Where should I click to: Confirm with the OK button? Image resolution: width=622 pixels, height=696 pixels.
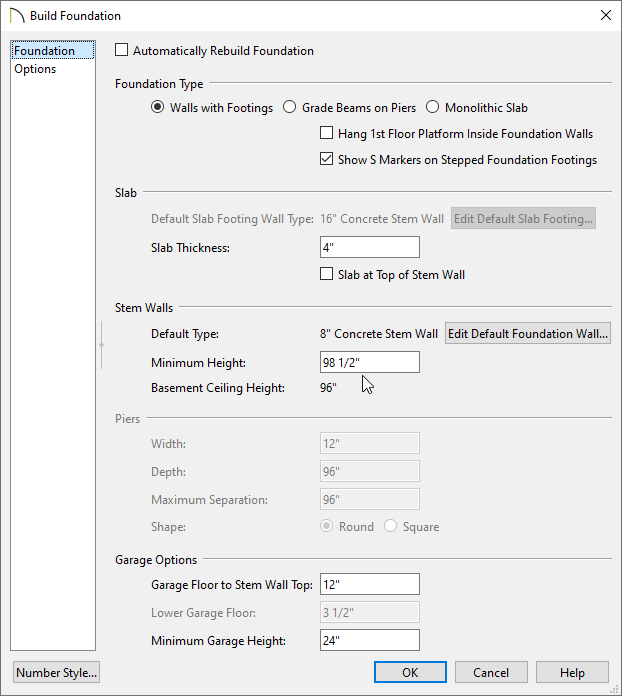click(x=410, y=672)
